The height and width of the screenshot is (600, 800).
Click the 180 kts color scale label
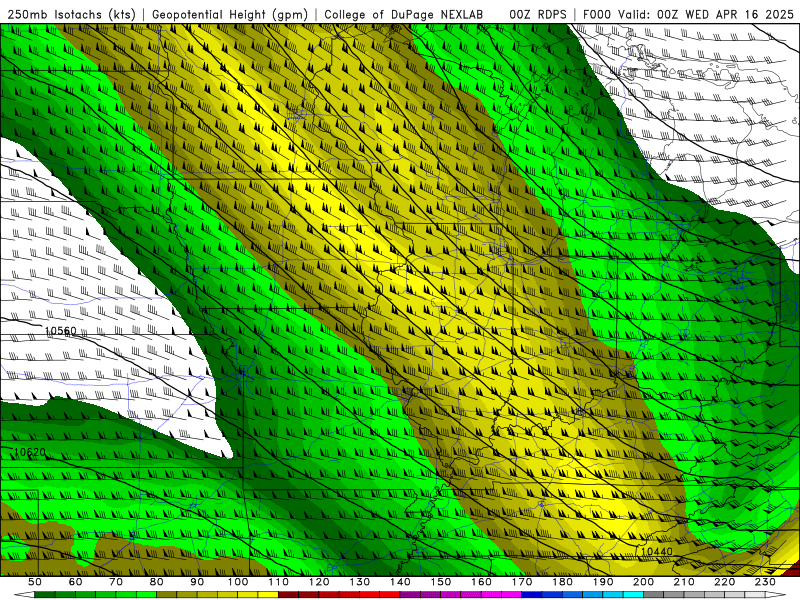tap(563, 582)
